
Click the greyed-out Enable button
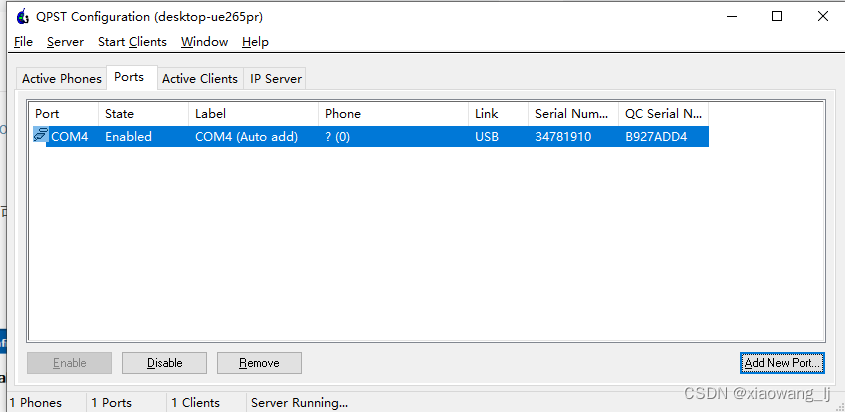[70, 363]
